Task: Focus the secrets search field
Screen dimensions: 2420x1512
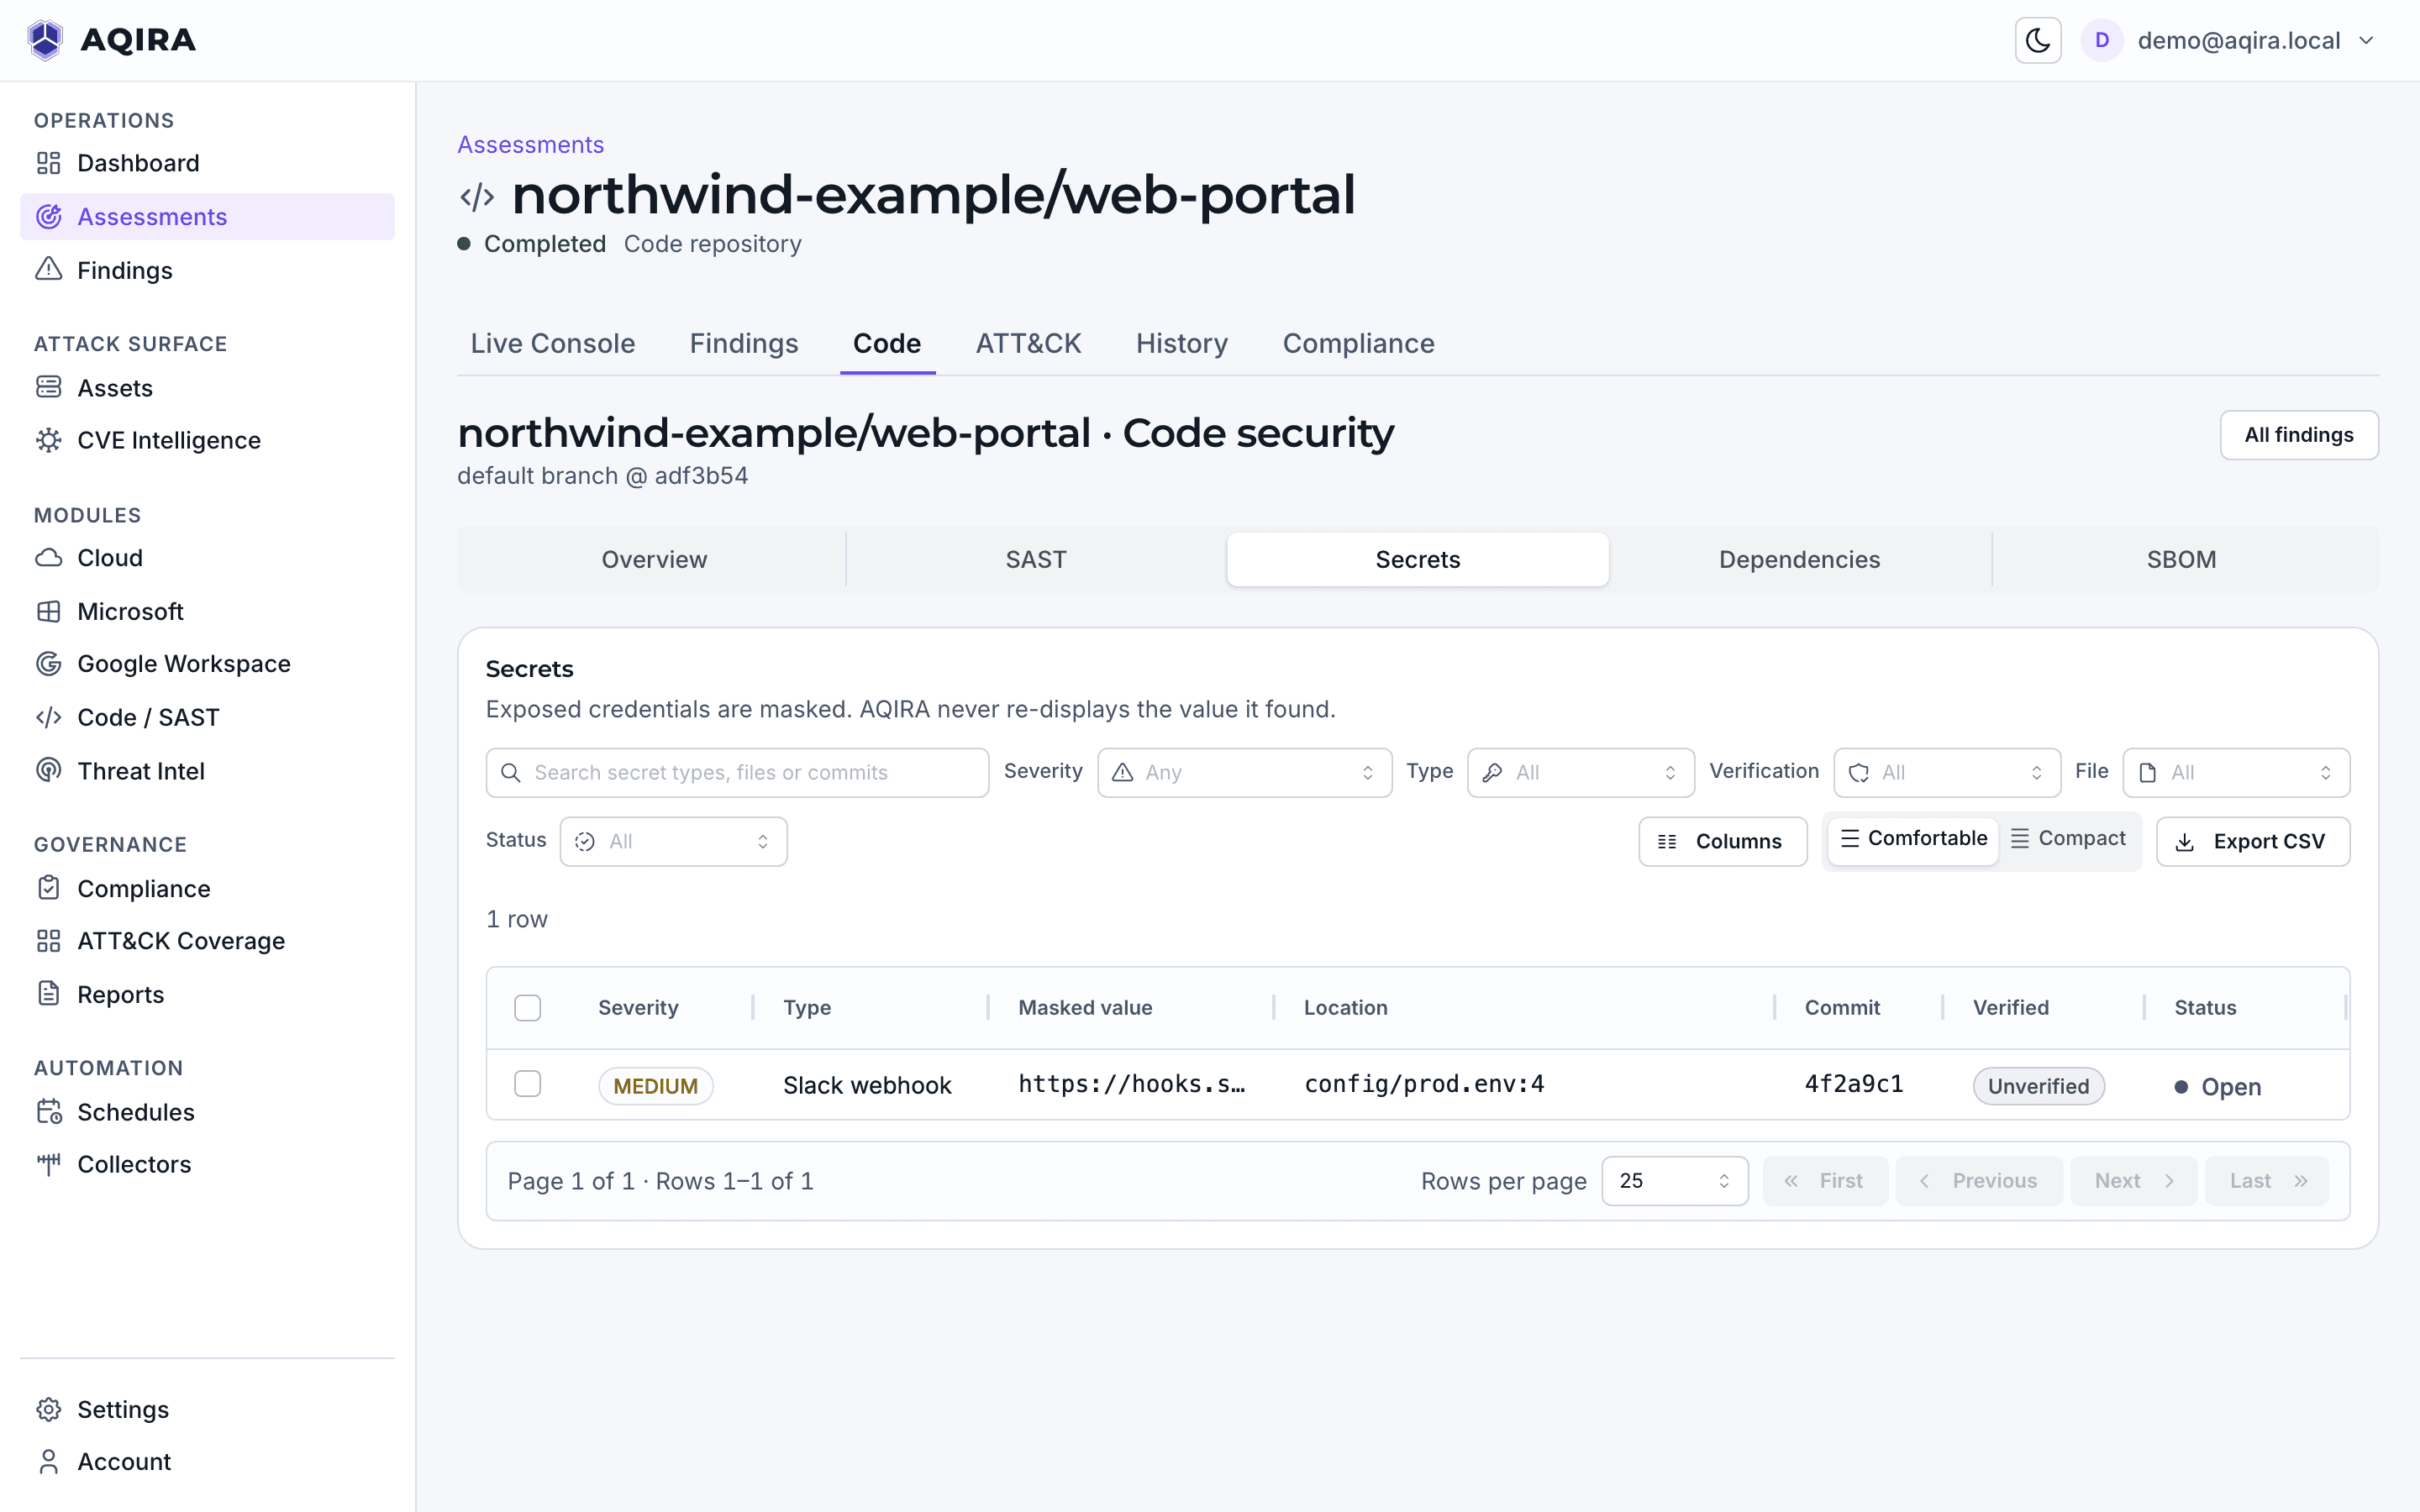Action: click(x=737, y=772)
